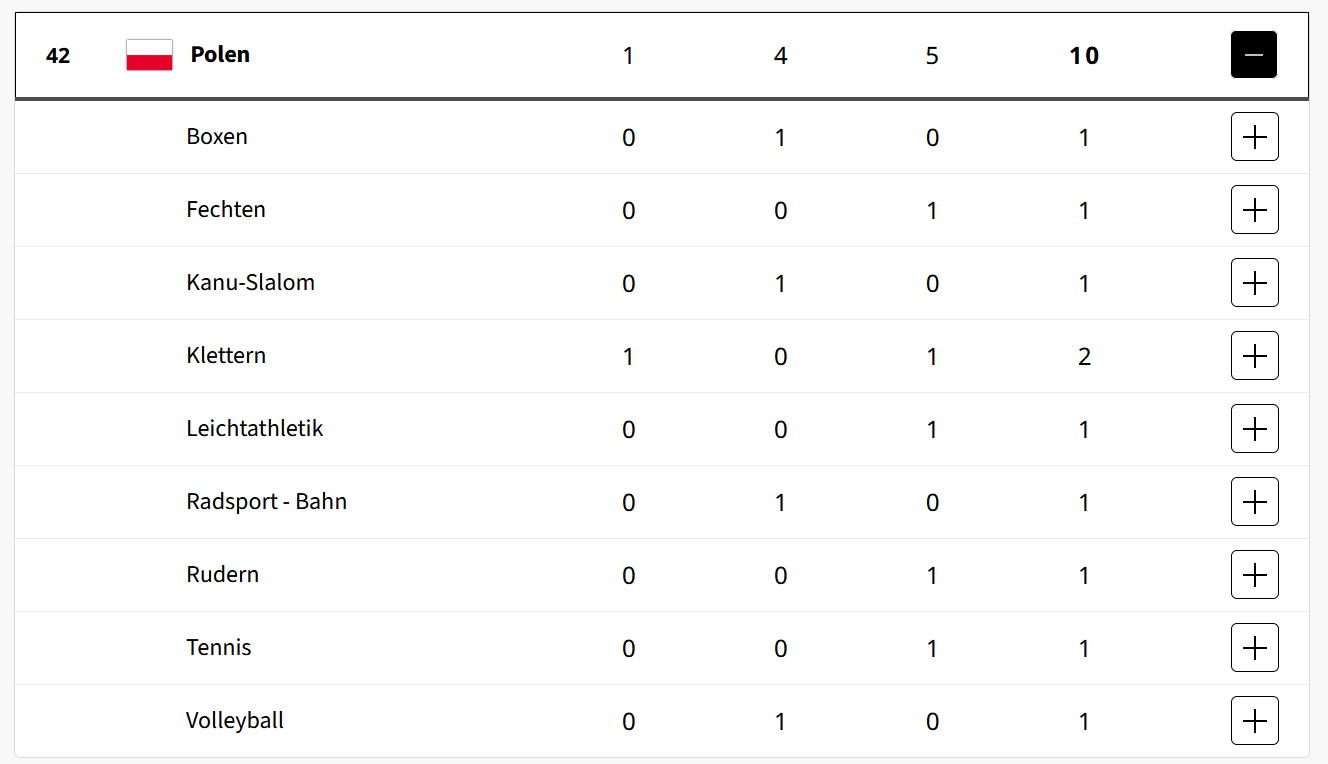Click the Polish flag icon

tap(149, 55)
